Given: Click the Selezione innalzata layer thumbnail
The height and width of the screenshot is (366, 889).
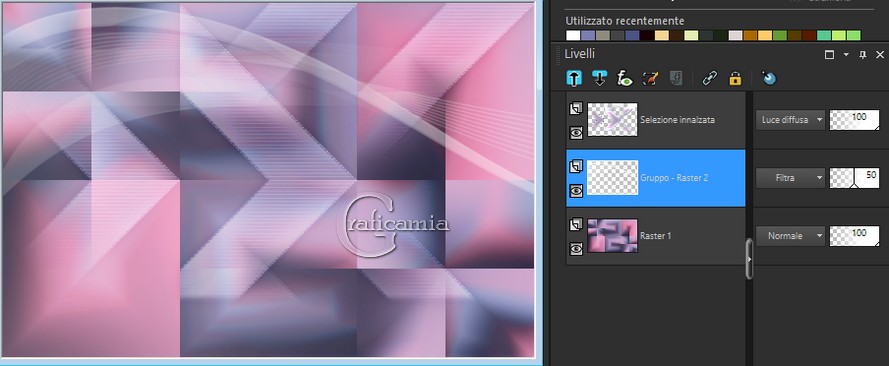Looking at the screenshot, I should pyautogui.click(x=612, y=120).
